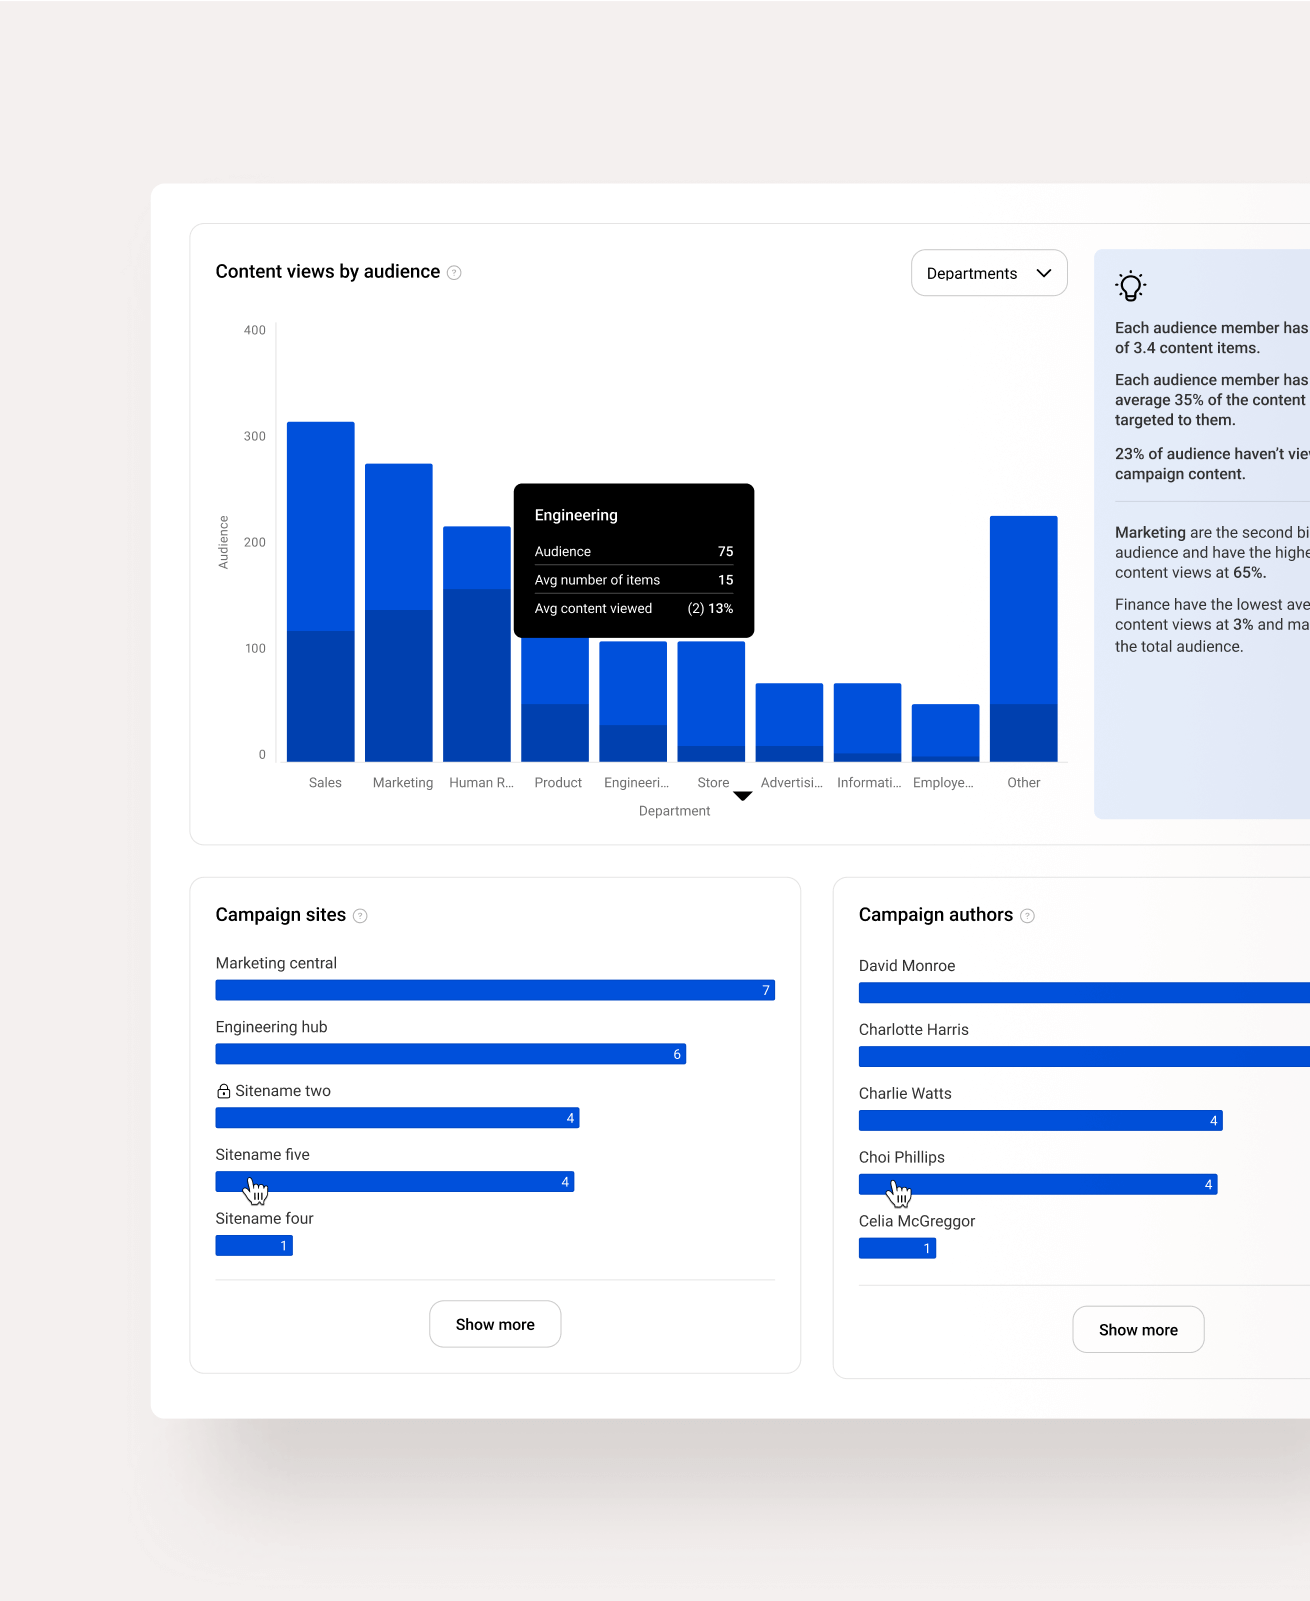Click the lock icon beside Sitename two
1310x1601 pixels.
coord(224,1091)
